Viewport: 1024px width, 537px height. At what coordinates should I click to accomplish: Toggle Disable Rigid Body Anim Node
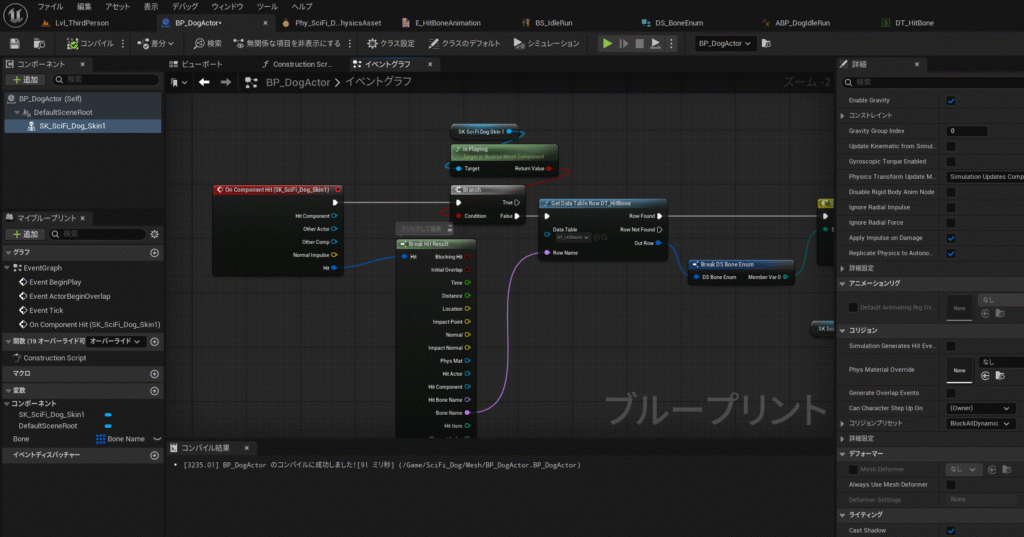pyautogui.click(x=951, y=192)
